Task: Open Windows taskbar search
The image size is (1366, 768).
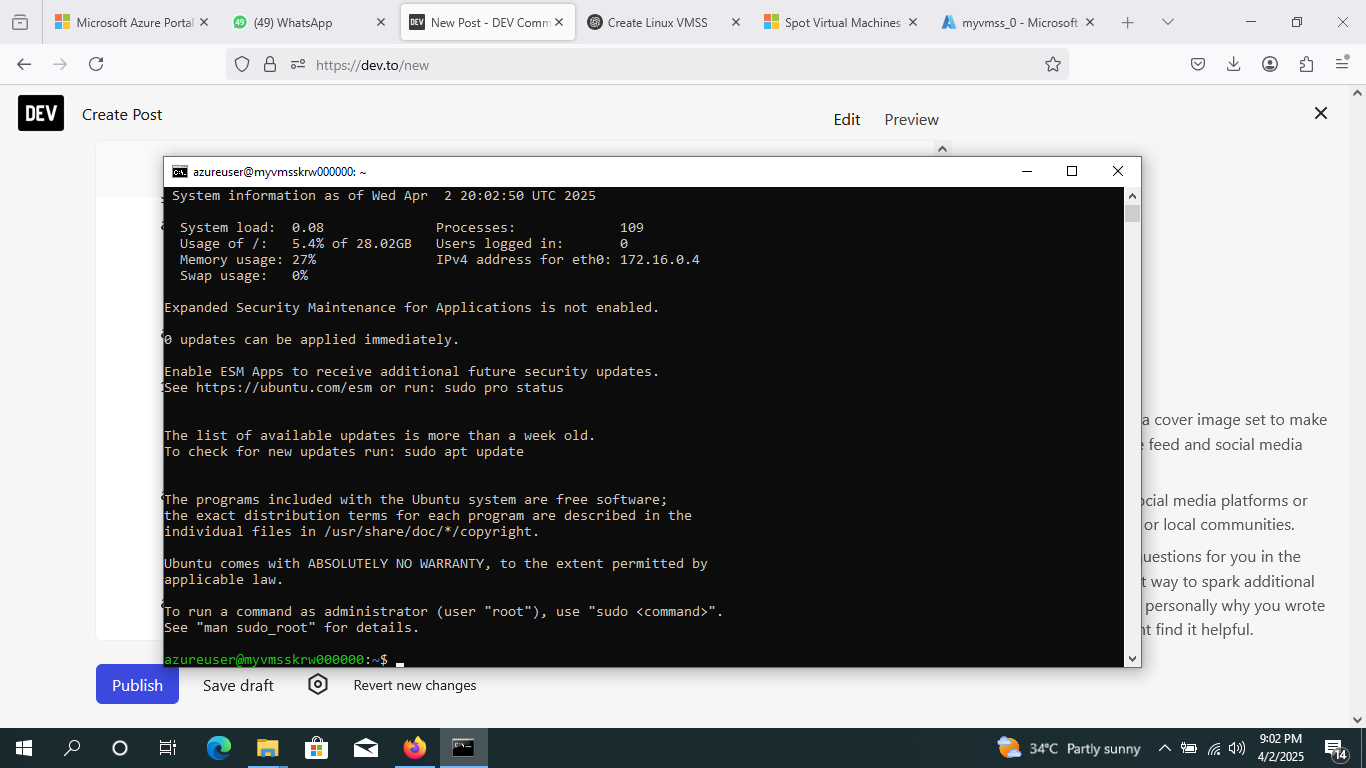Action: [x=72, y=747]
